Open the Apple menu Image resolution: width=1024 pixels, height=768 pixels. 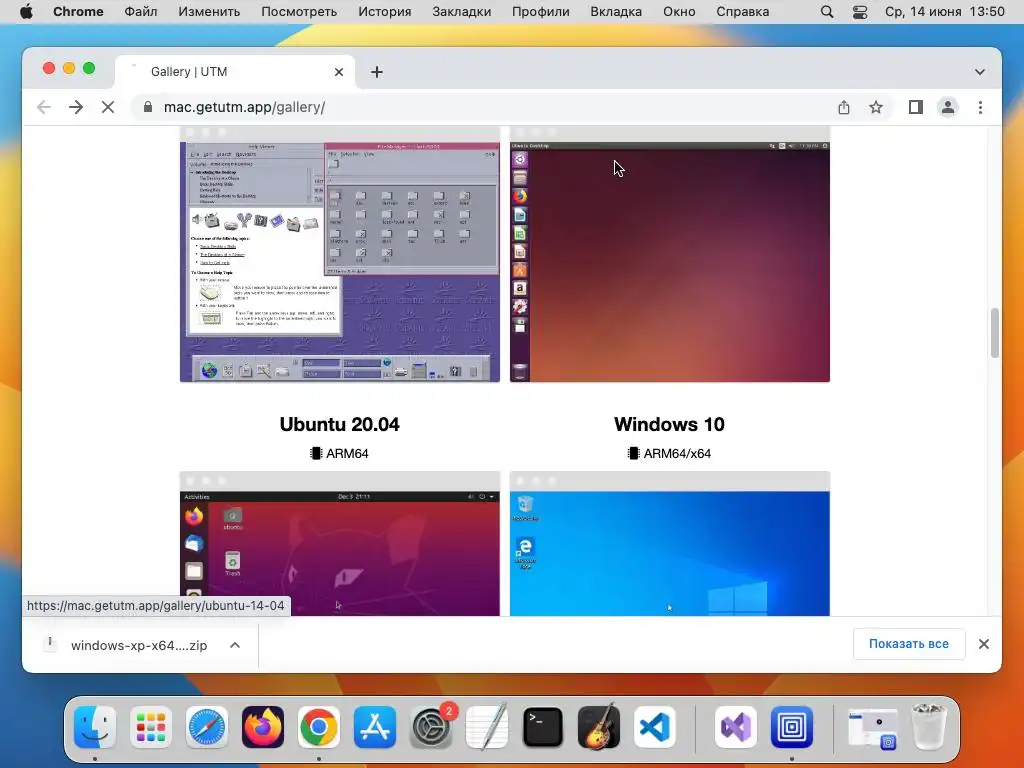26,12
